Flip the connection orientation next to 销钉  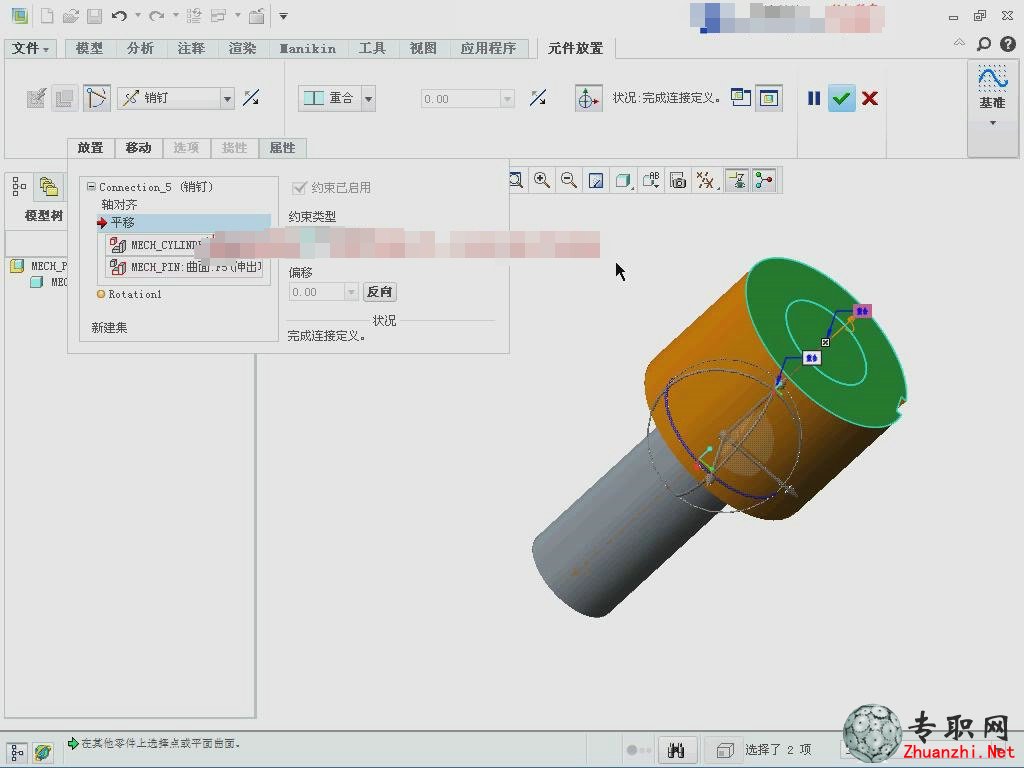(251, 98)
